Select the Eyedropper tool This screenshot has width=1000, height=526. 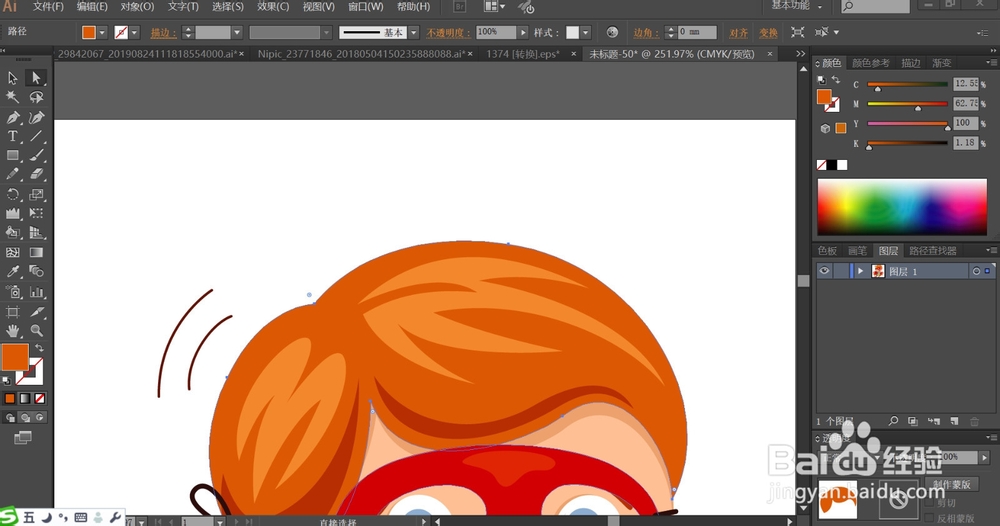point(12,272)
